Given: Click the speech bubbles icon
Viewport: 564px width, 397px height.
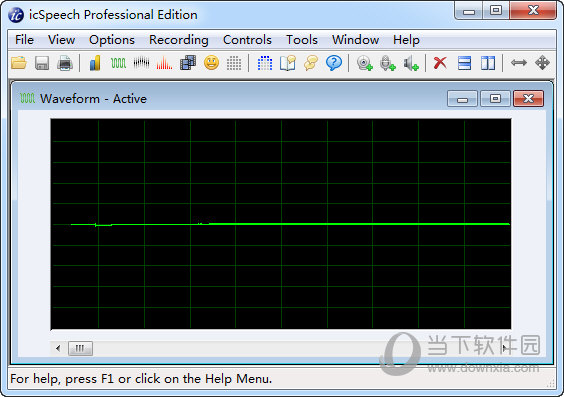Looking at the screenshot, I should tap(311, 63).
